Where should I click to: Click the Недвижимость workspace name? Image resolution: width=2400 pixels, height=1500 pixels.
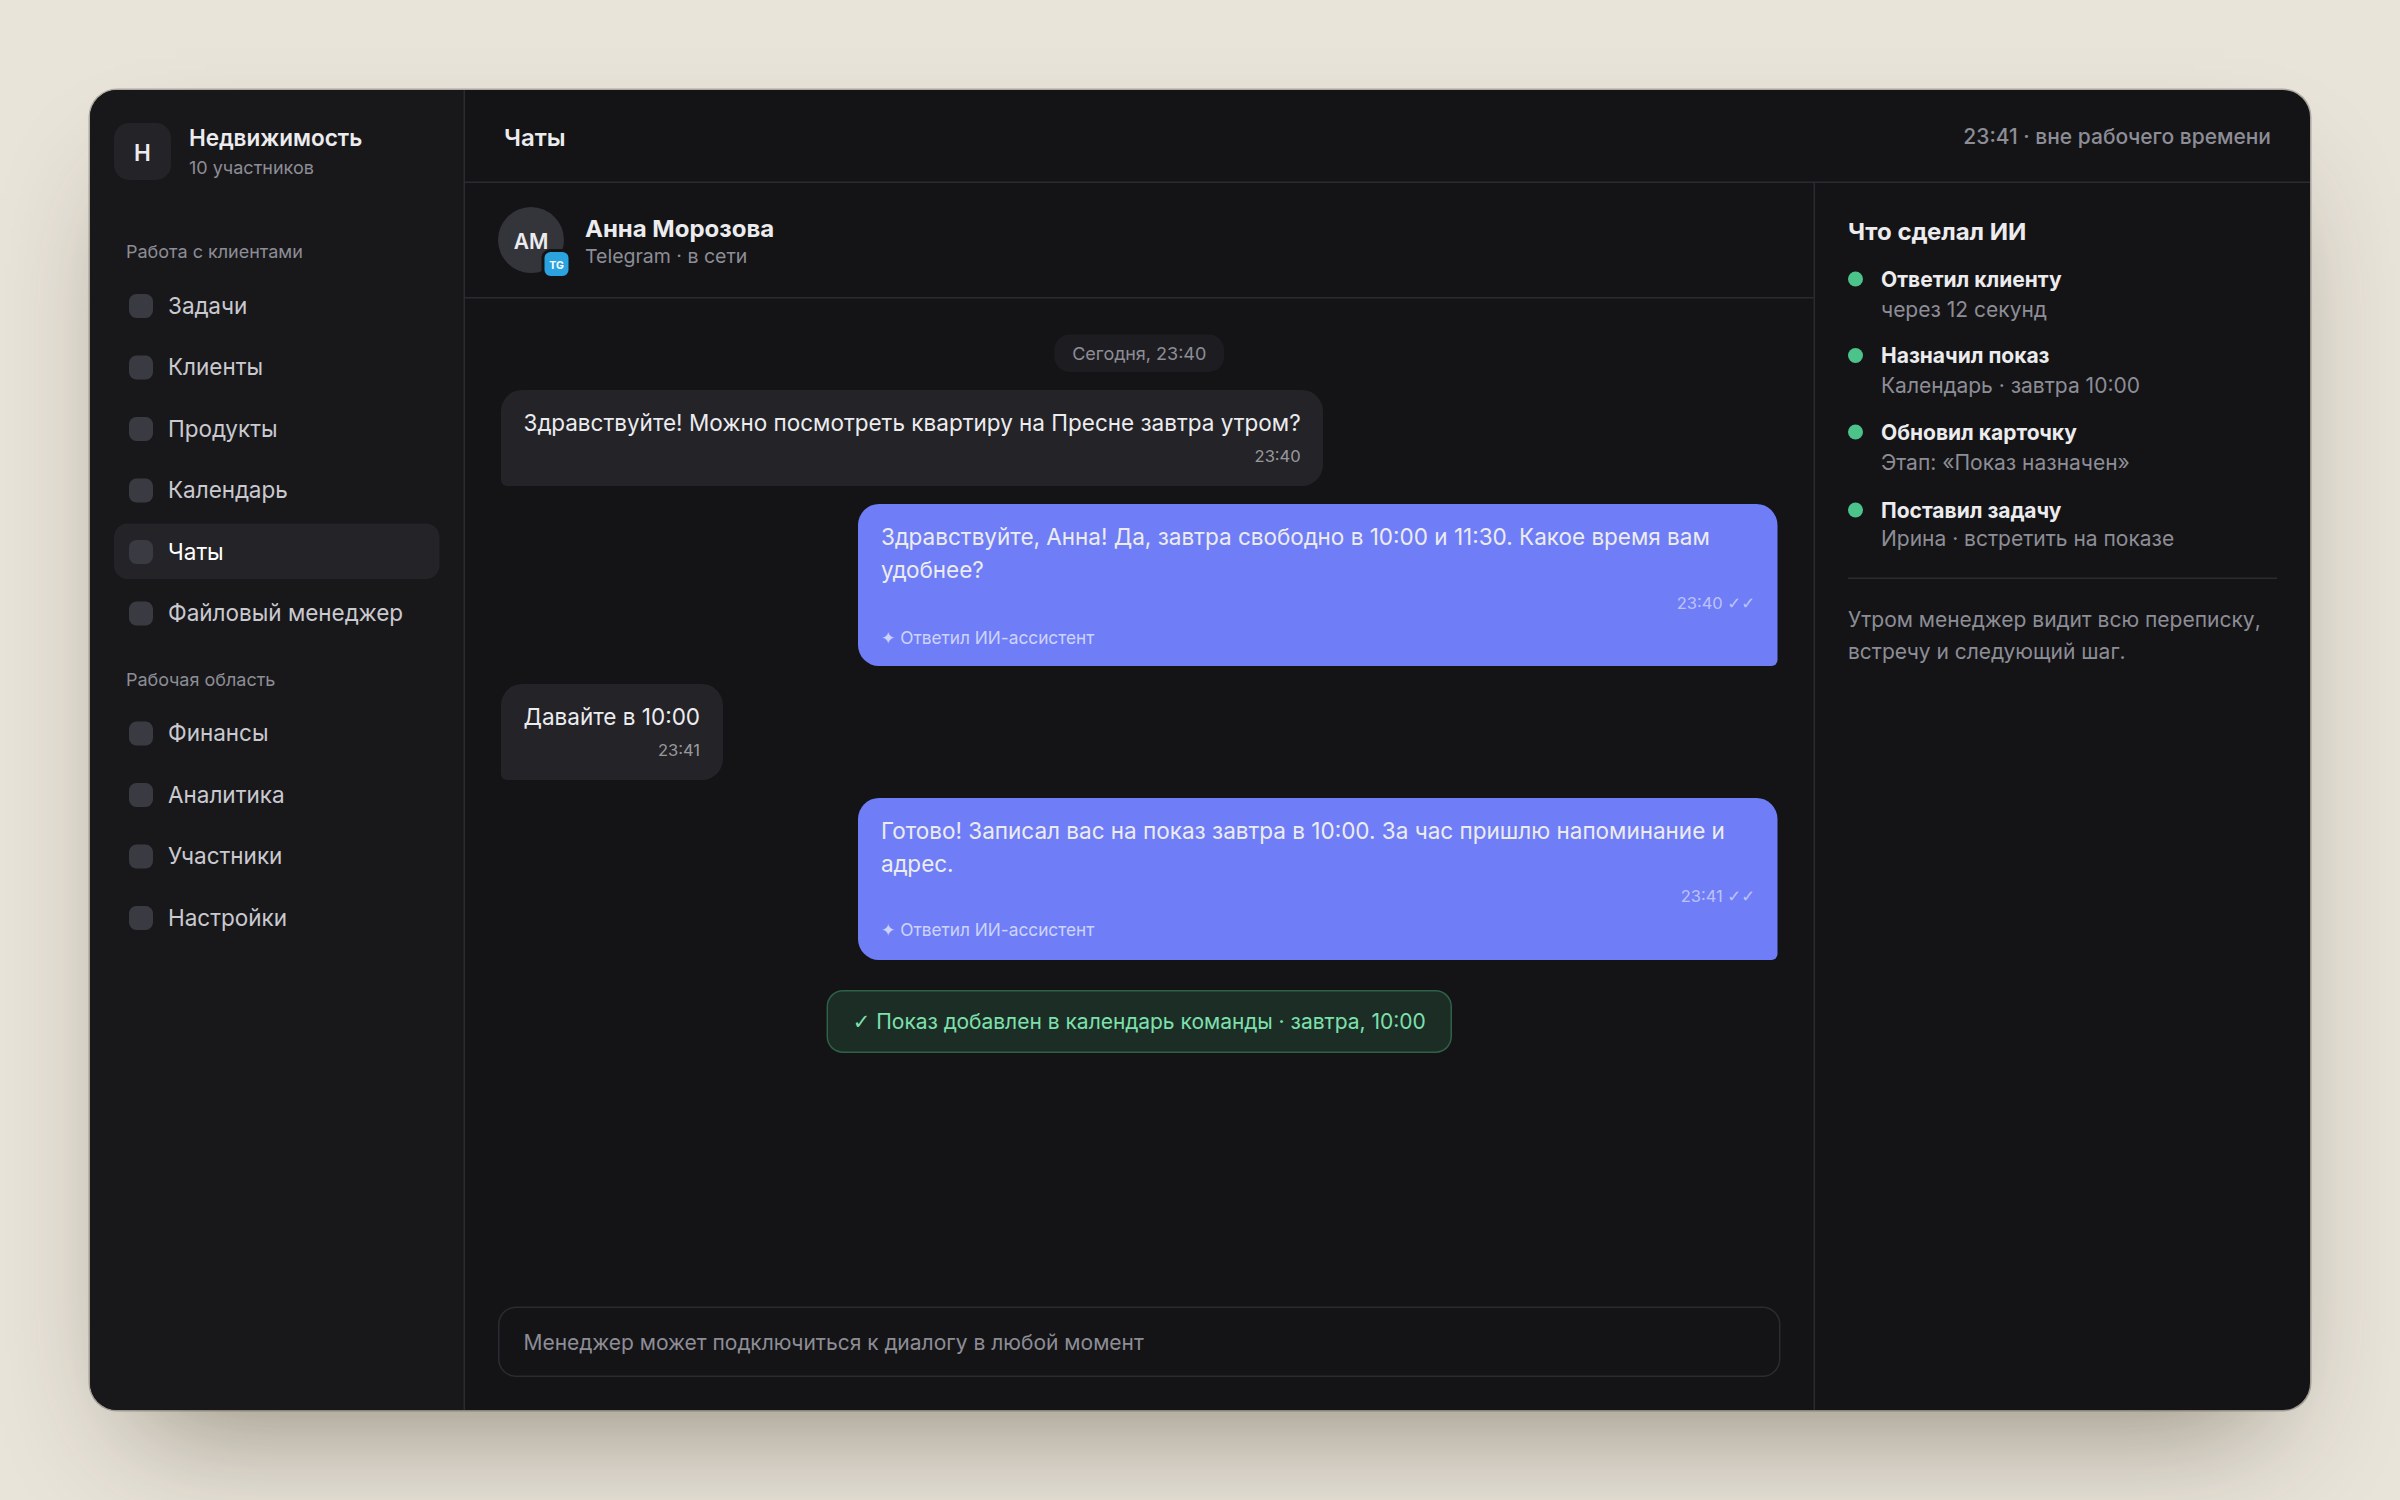(275, 138)
